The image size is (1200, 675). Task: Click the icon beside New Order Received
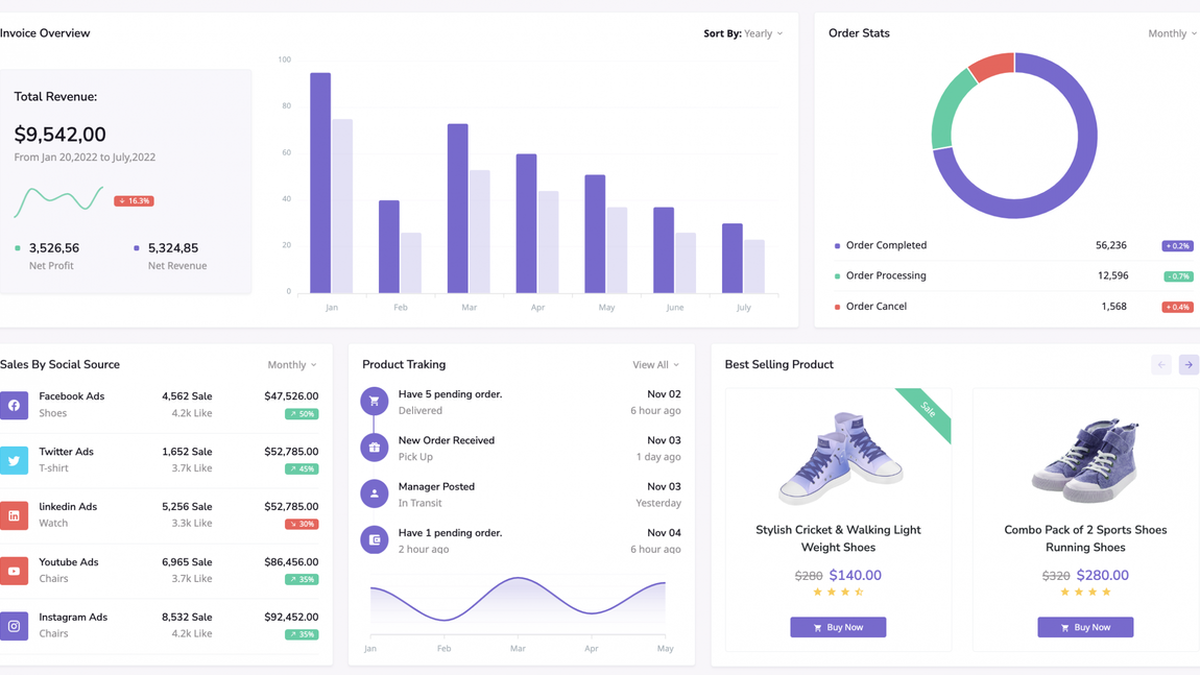[374, 448]
